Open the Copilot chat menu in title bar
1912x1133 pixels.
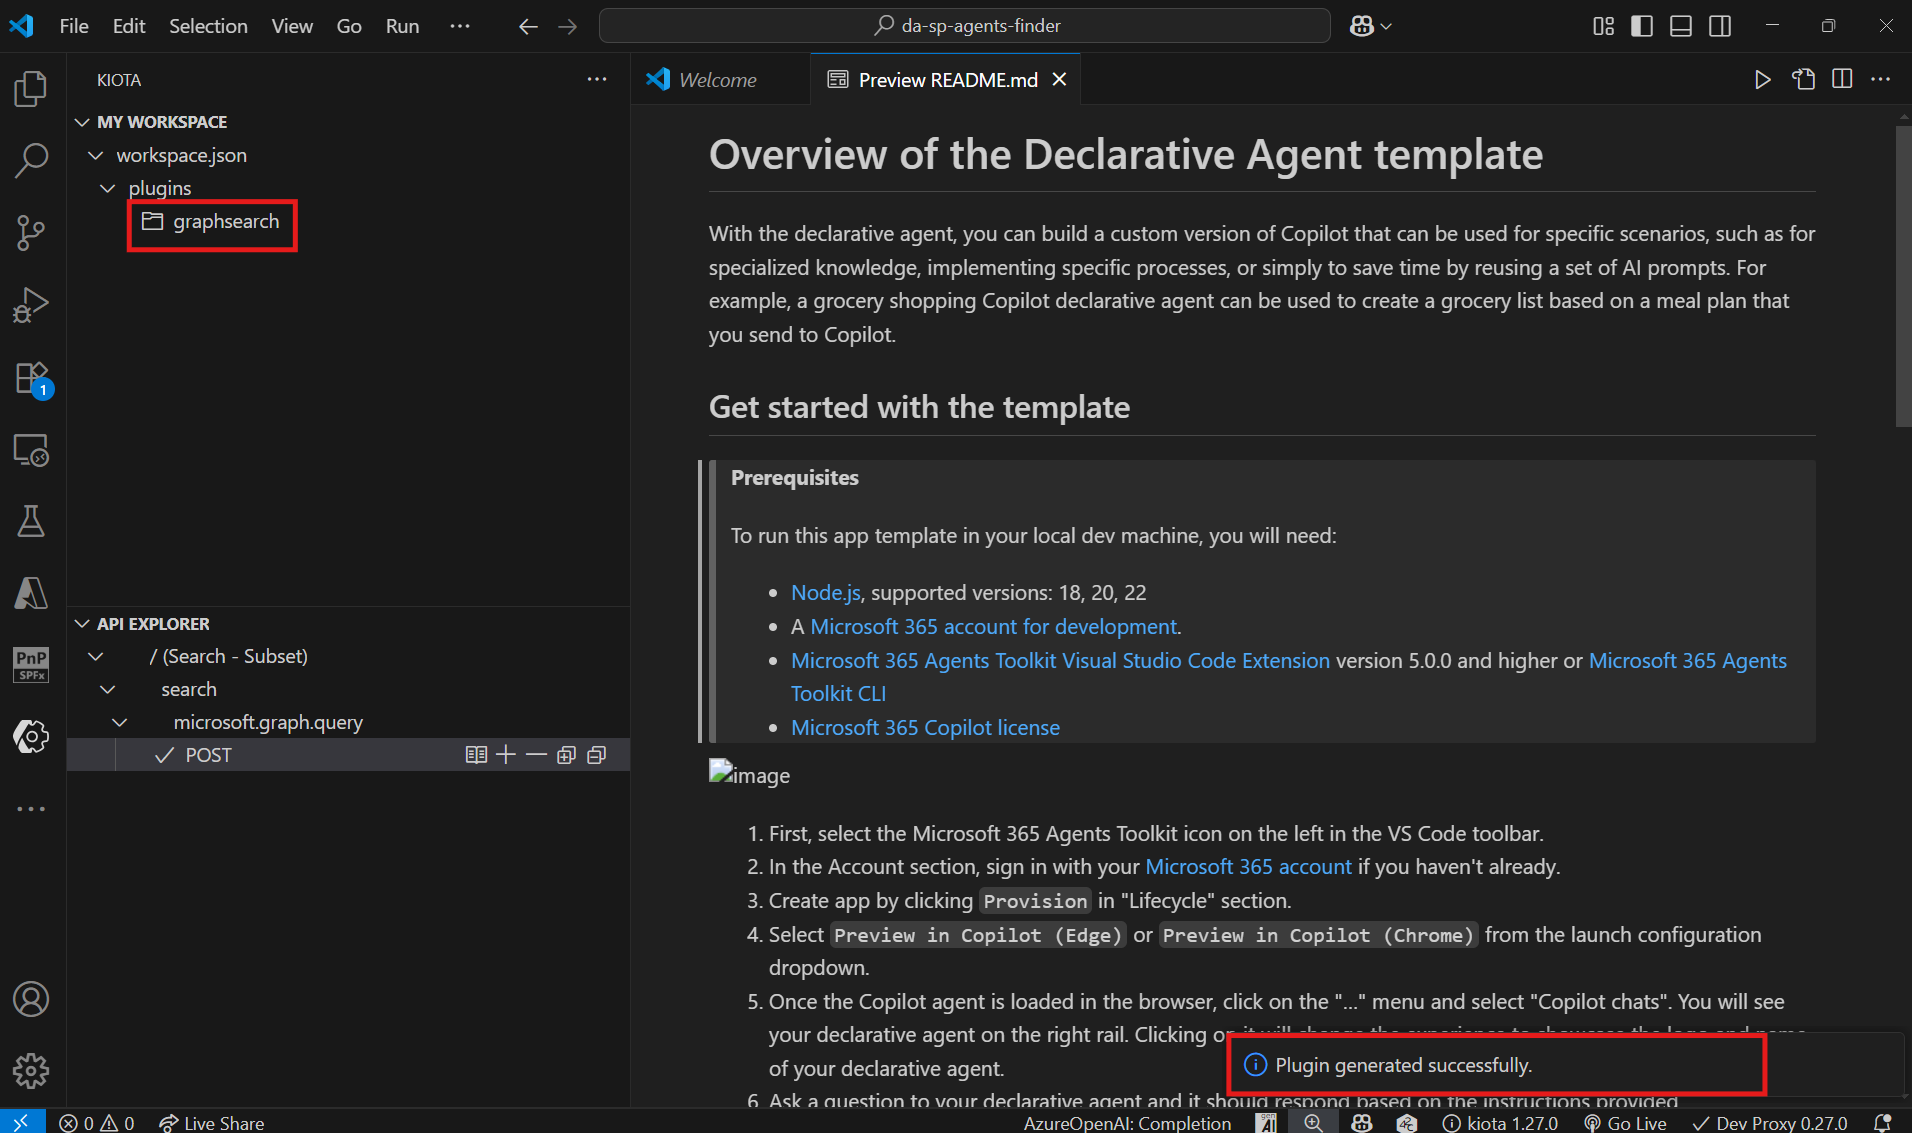tap(1361, 26)
